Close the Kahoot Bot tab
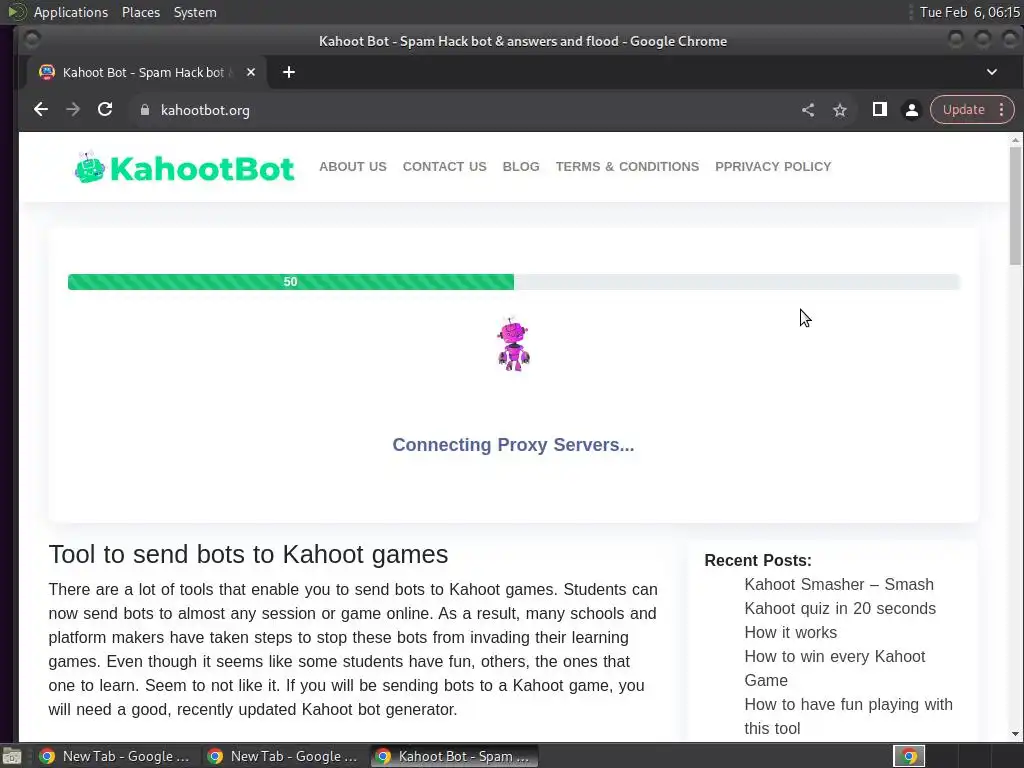Image resolution: width=1024 pixels, height=768 pixels. click(x=251, y=72)
